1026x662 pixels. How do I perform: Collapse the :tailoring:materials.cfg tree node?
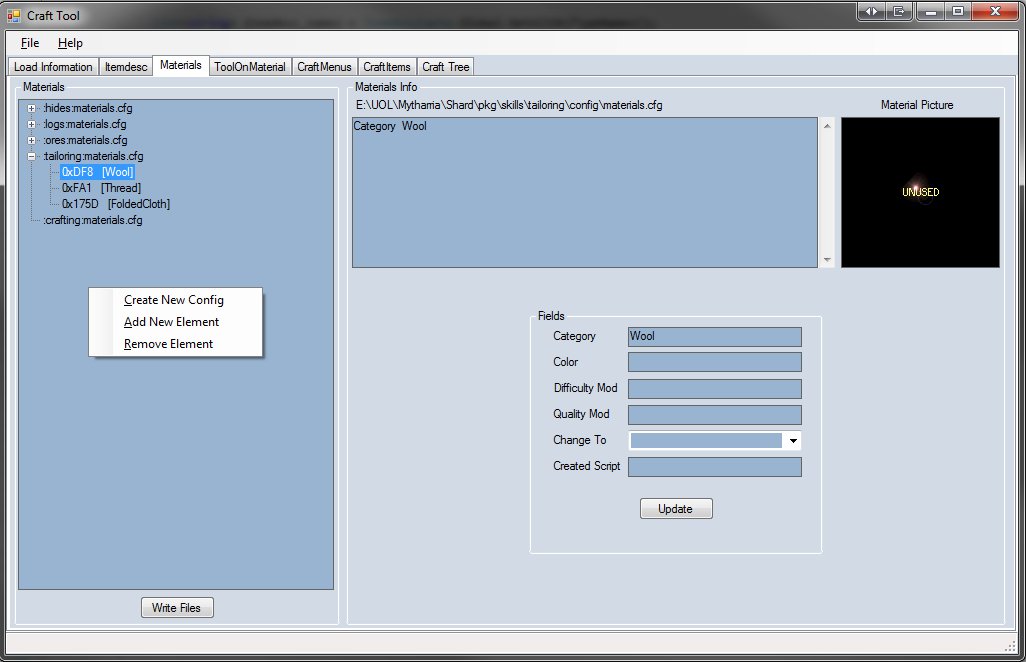coord(32,156)
